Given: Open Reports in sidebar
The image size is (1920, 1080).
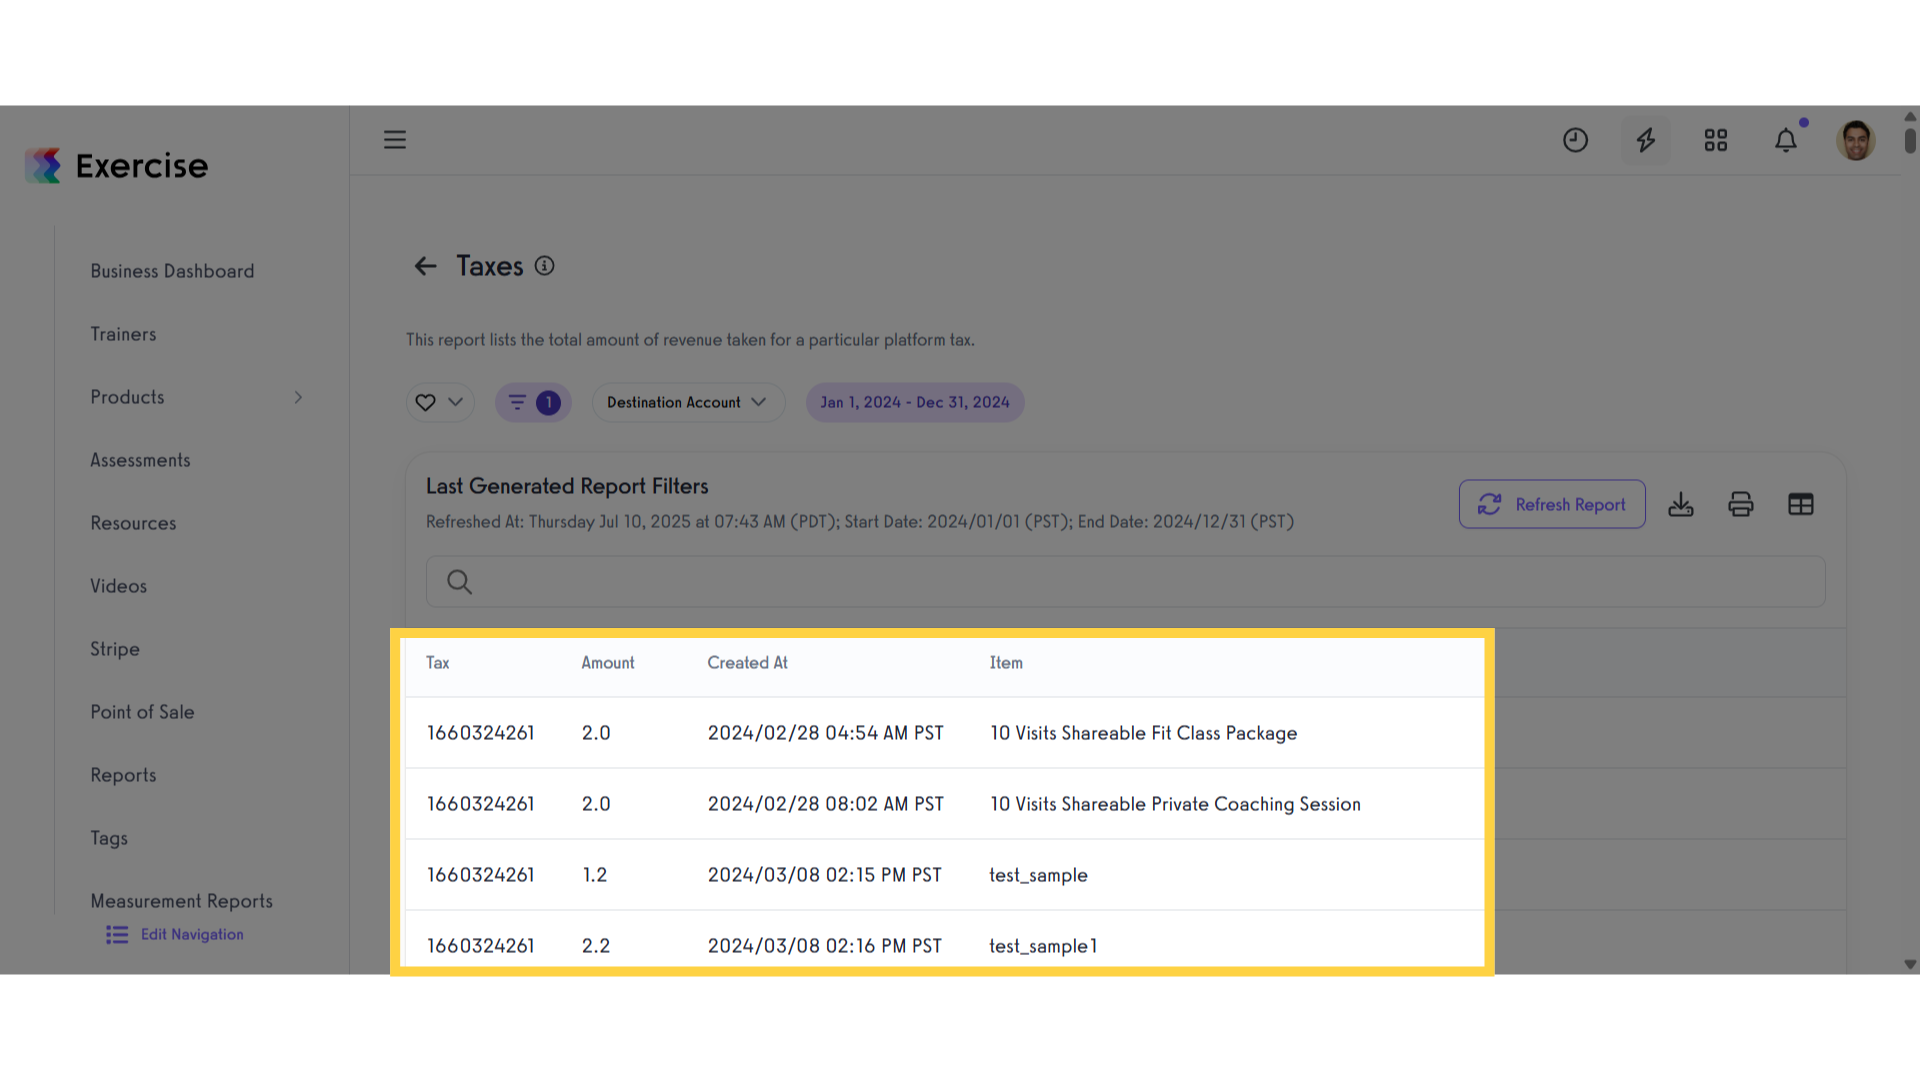Looking at the screenshot, I should (123, 775).
